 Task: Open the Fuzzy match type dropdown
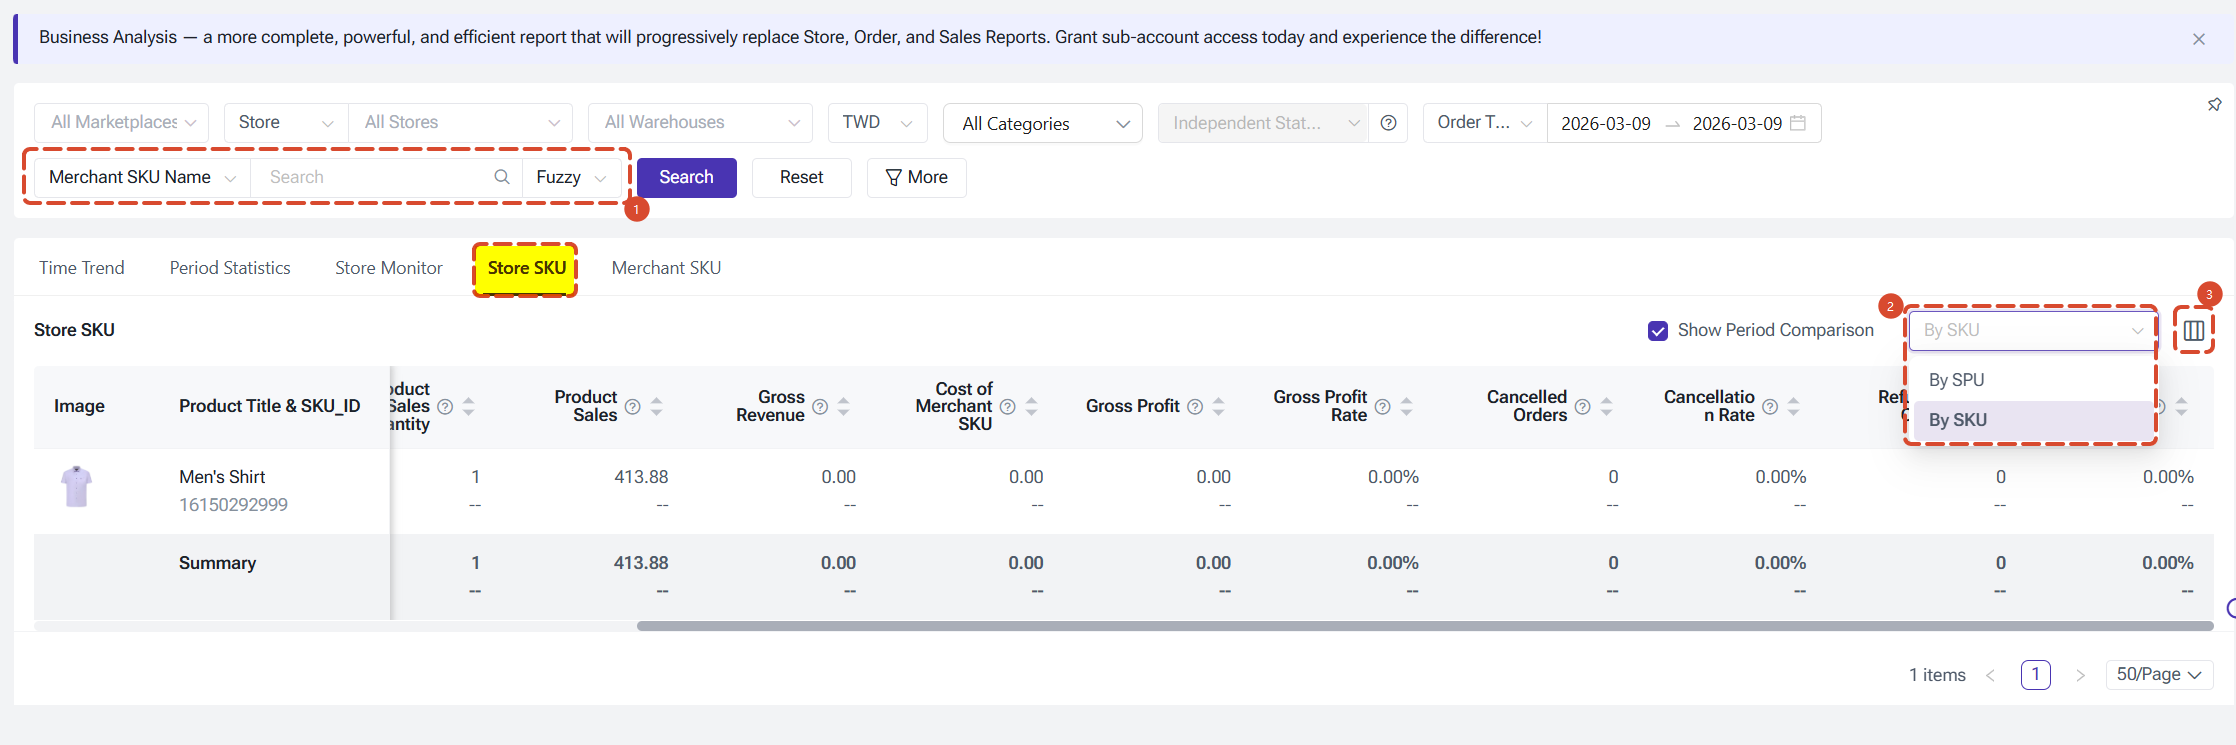tap(572, 177)
